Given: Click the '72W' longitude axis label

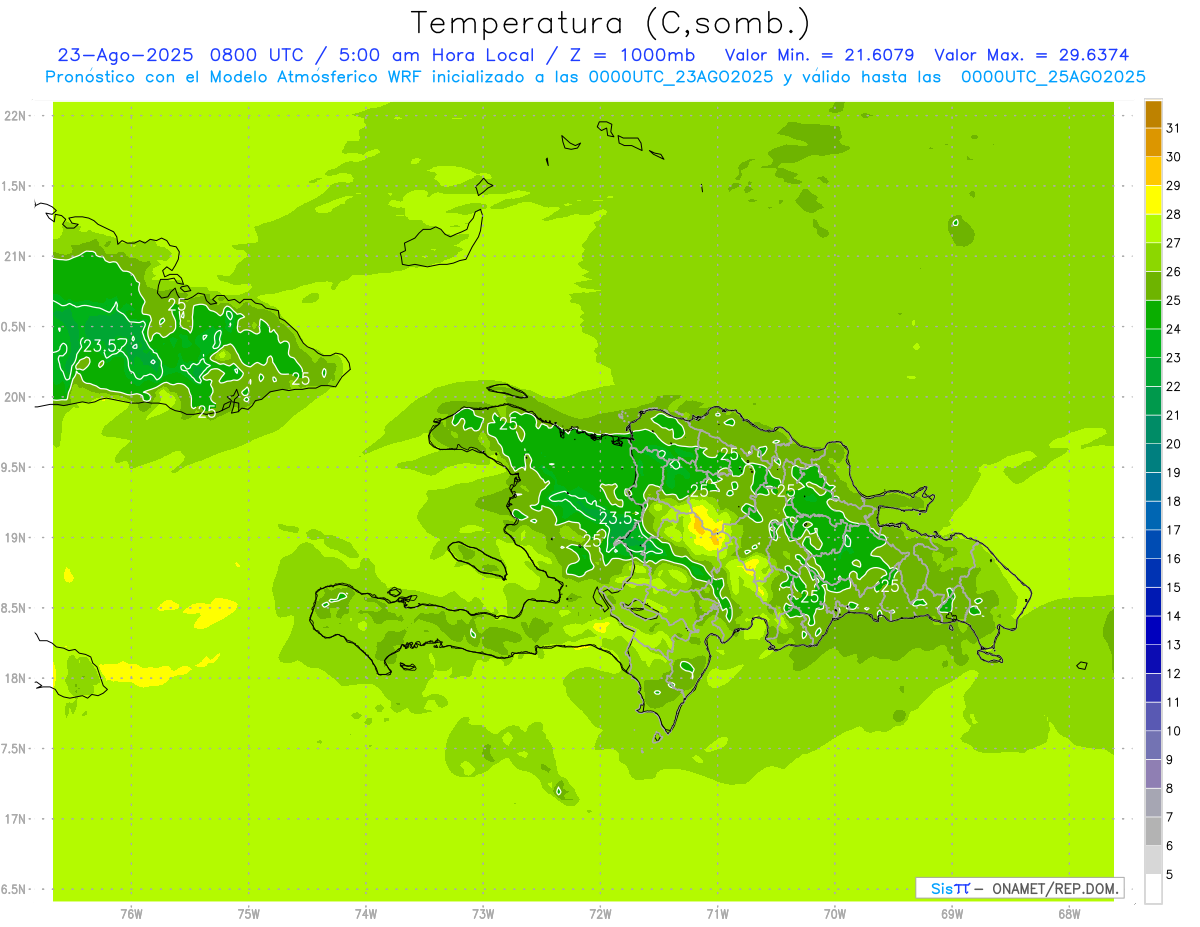Looking at the screenshot, I should point(601,913).
